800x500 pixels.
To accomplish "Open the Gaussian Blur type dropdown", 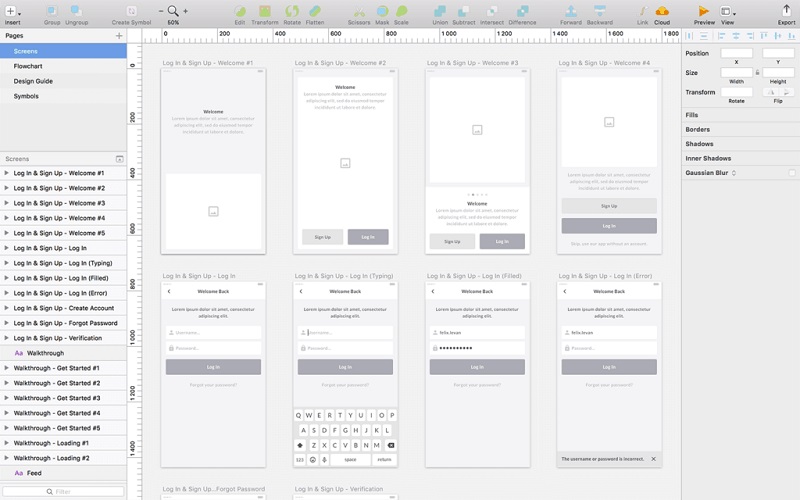I will (734, 173).
